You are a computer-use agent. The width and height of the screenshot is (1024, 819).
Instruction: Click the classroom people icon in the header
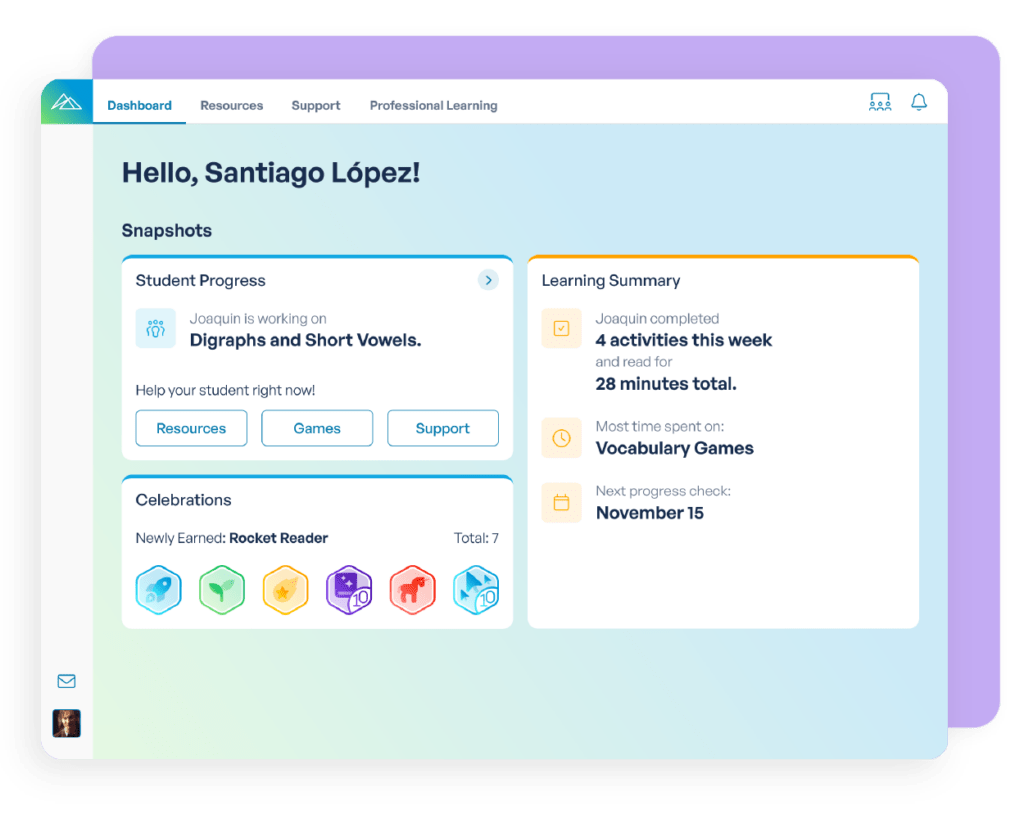(x=880, y=101)
